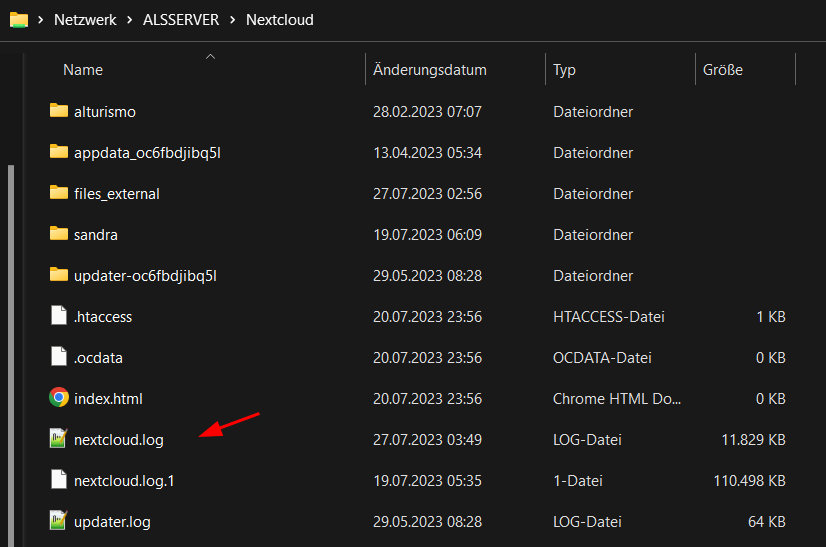826x547 pixels.
Task: Click the 1 KB size of .htaccess
Action: coord(771,317)
